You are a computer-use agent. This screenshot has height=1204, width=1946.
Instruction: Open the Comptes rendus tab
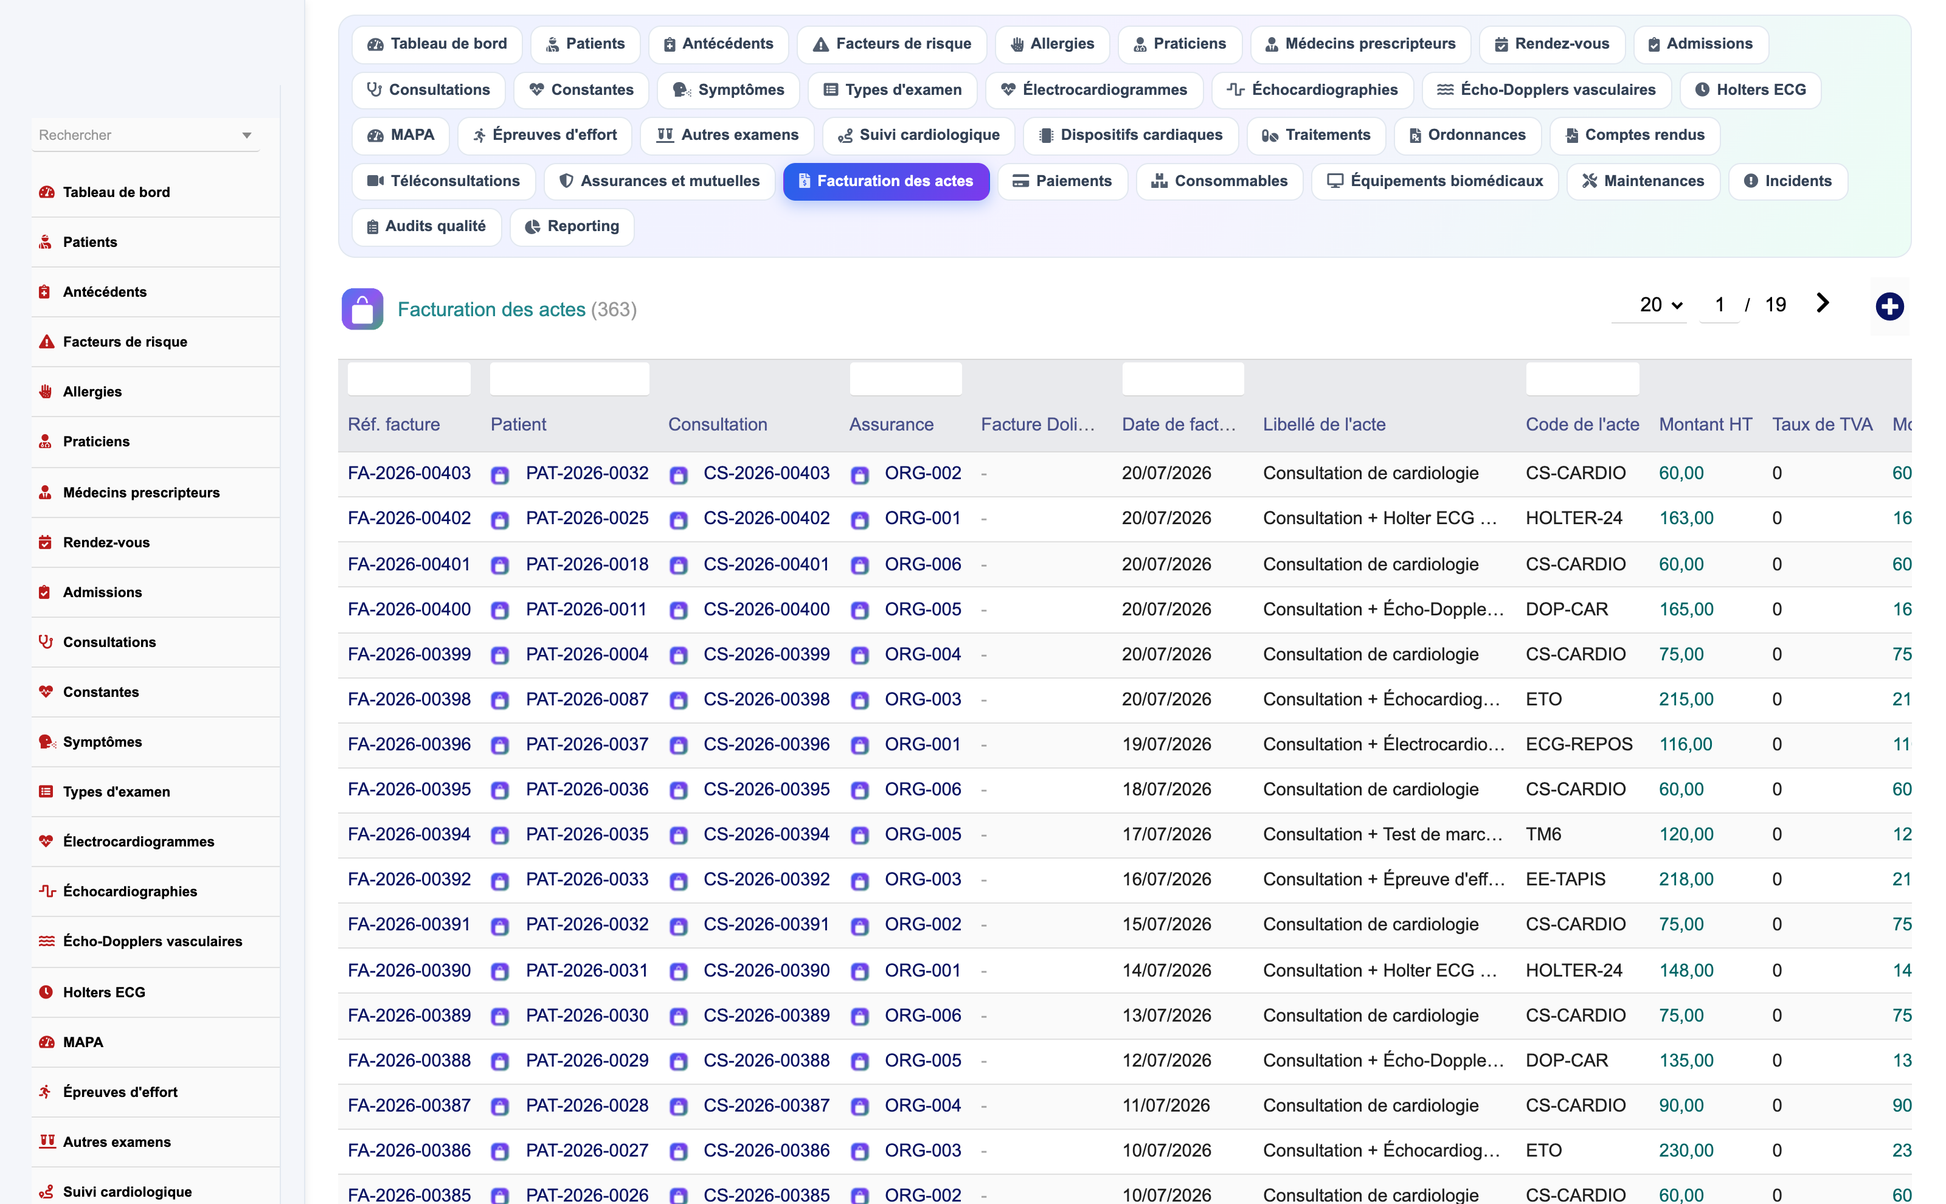1634,135
